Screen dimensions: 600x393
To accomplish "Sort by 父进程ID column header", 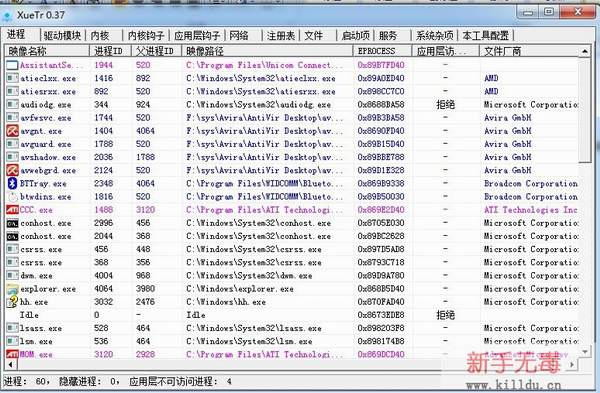I will 157,51.
